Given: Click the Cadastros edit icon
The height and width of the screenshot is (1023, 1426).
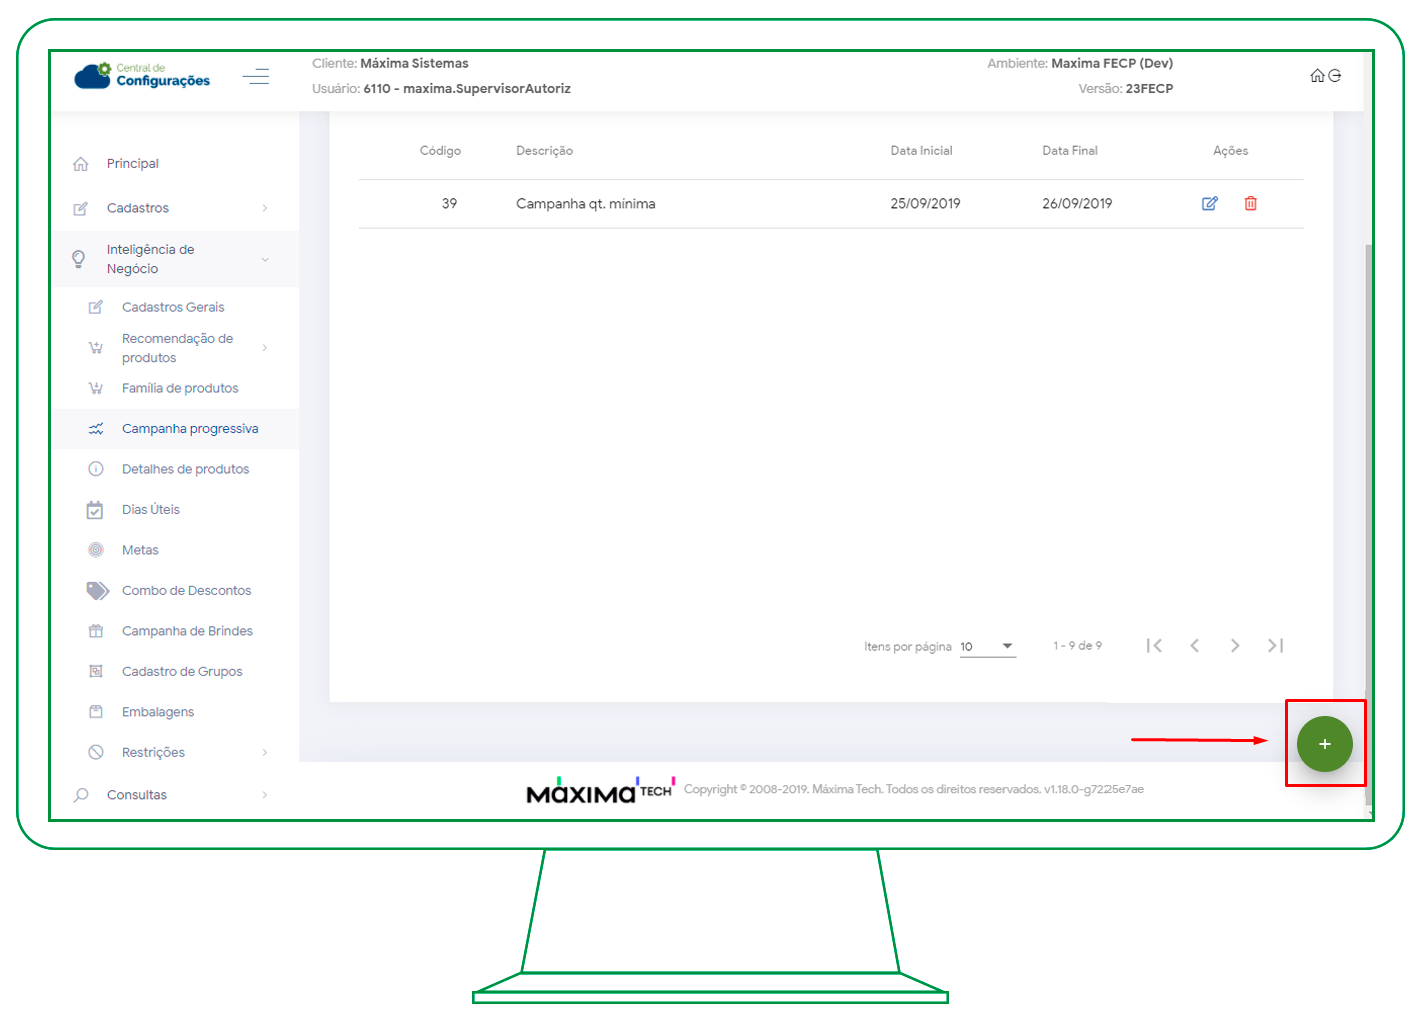Looking at the screenshot, I should [81, 209].
